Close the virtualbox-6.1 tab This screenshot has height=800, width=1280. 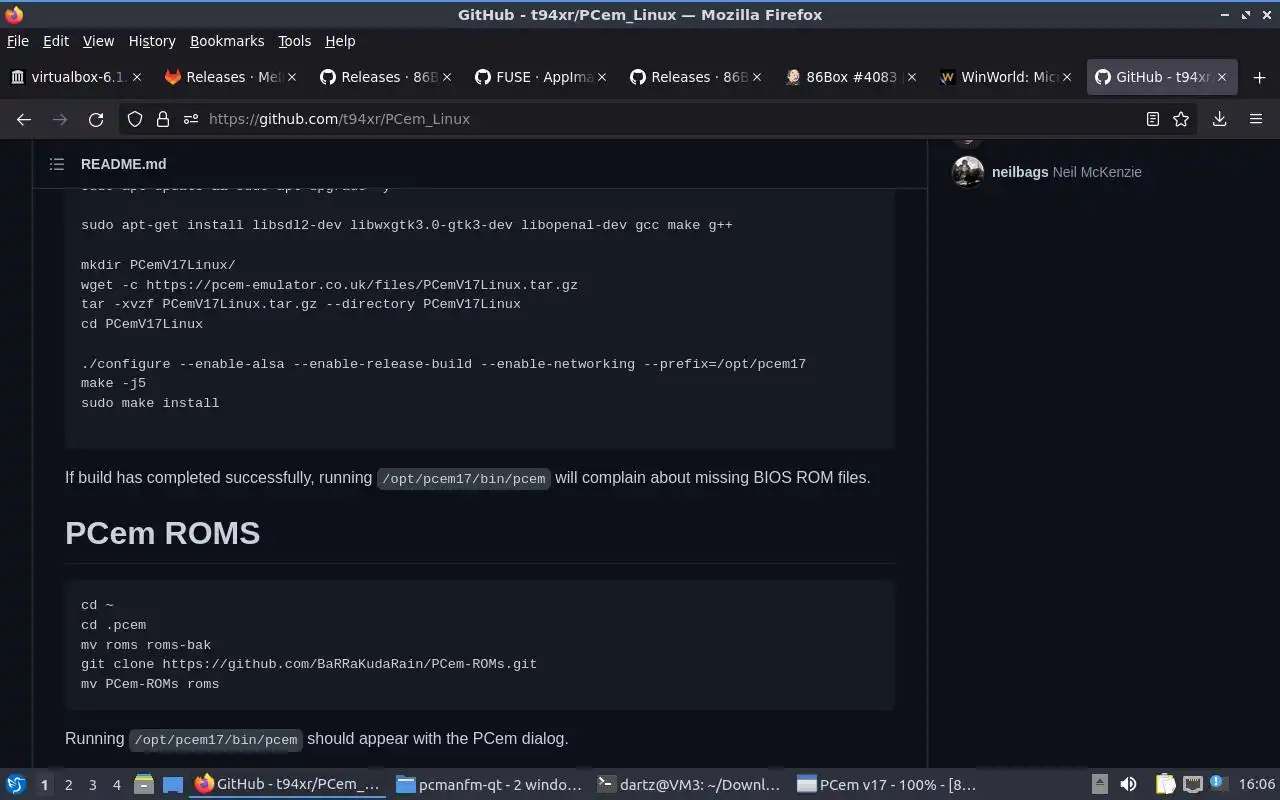coord(137,77)
